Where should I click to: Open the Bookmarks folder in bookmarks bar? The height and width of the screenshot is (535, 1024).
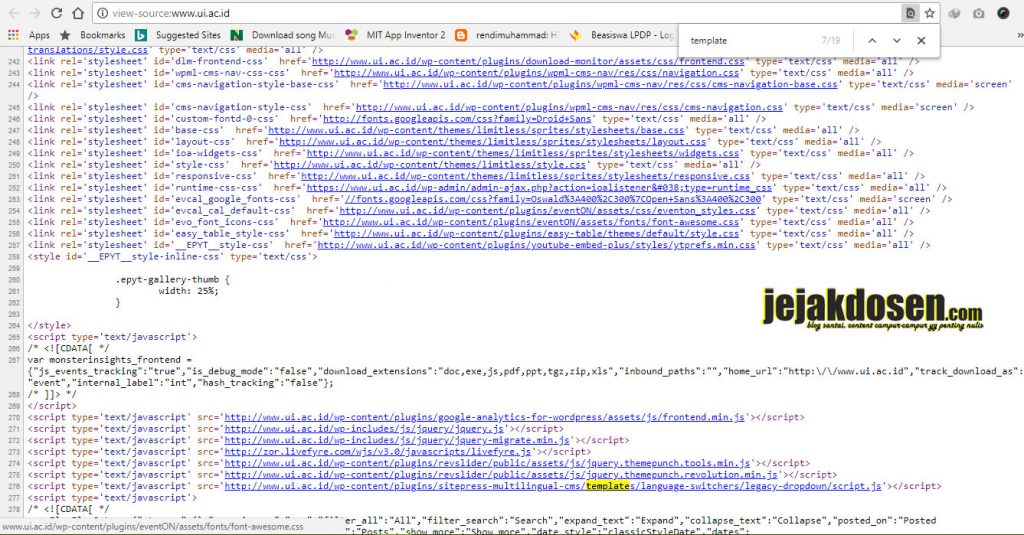[93, 35]
